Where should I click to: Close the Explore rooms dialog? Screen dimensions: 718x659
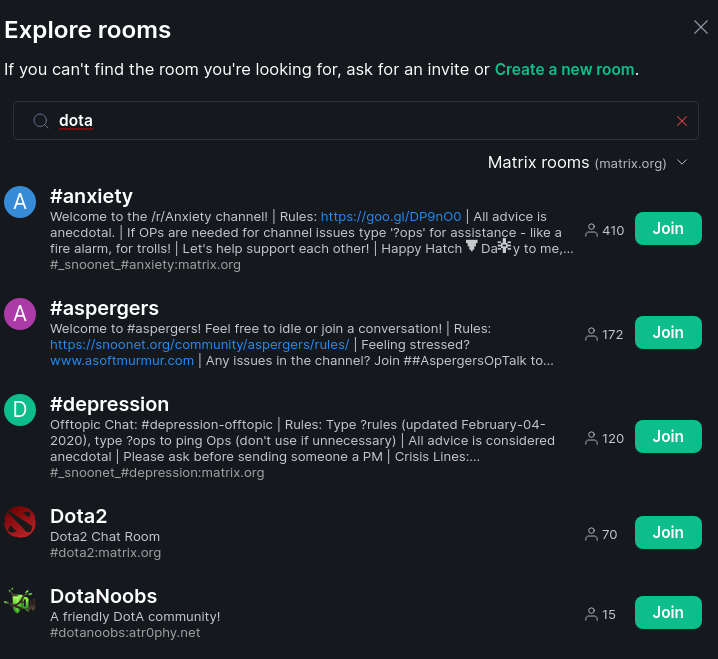(701, 27)
